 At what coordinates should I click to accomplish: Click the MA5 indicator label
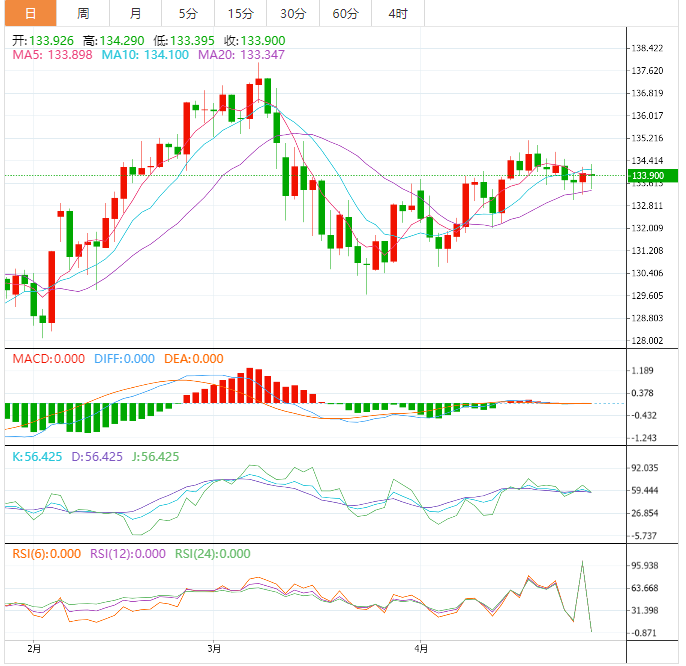49,55
